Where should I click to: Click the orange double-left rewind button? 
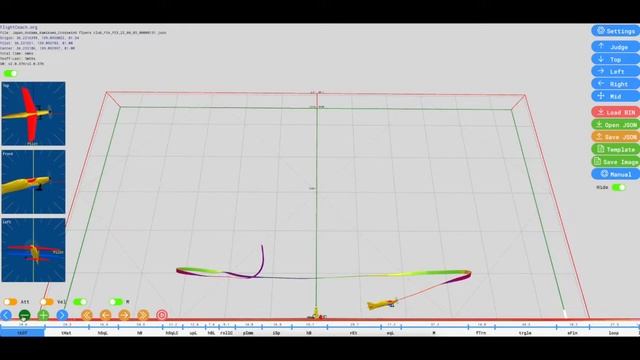point(87,315)
